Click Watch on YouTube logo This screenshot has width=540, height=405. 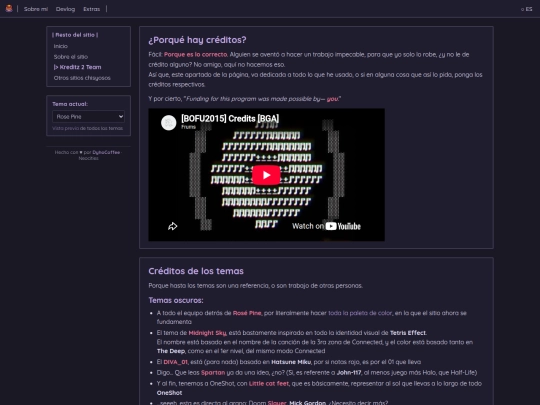(326, 226)
